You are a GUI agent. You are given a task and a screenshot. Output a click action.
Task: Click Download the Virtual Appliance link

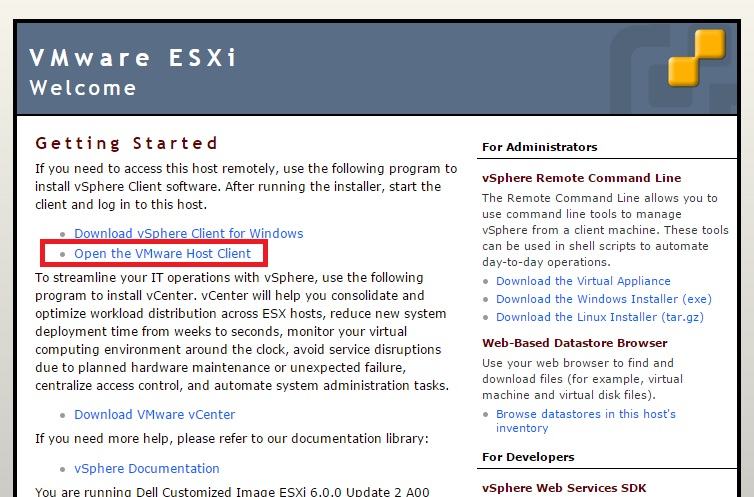pos(583,281)
